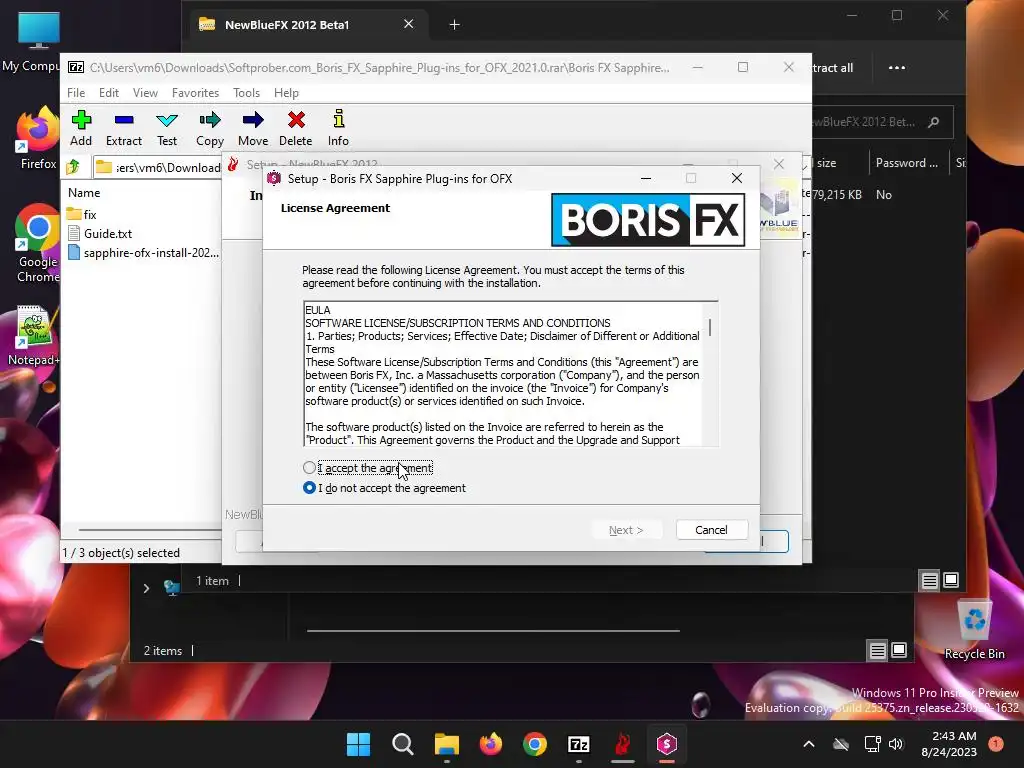This screenshot has width=1024, height=768.
Task: Select the fix folder in 7-Zip list
Action: tap(82, 214)
